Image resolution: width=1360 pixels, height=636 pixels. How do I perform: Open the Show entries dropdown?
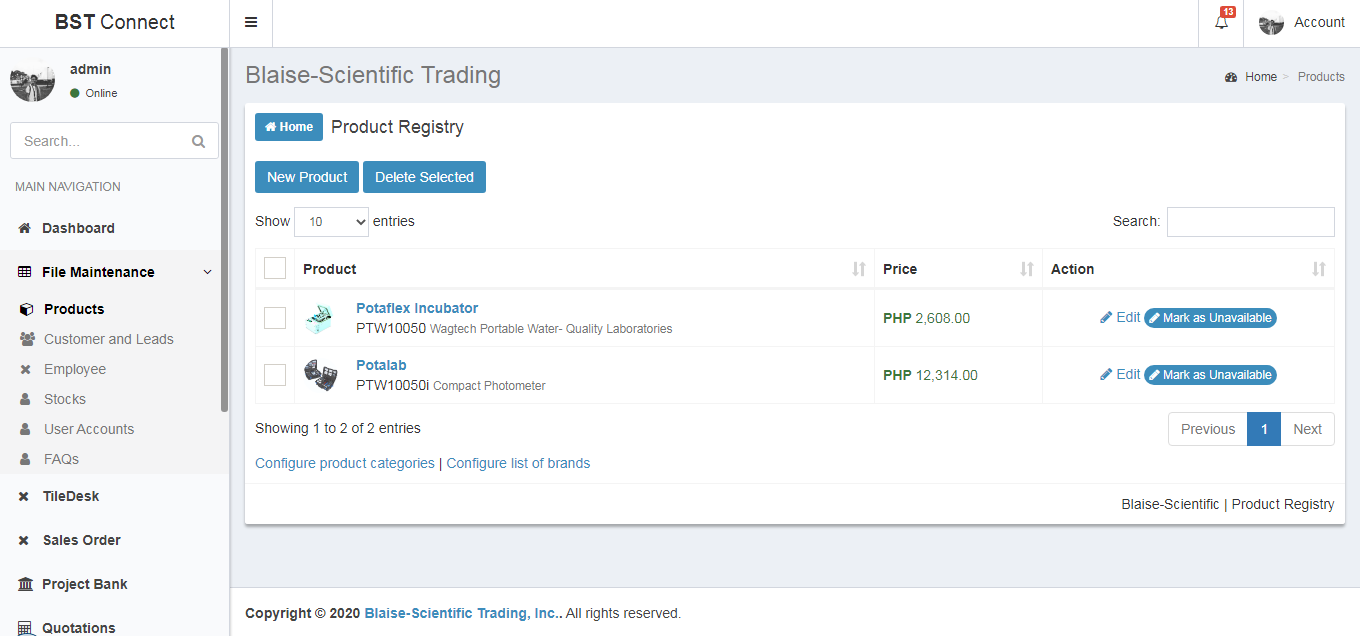331,222
